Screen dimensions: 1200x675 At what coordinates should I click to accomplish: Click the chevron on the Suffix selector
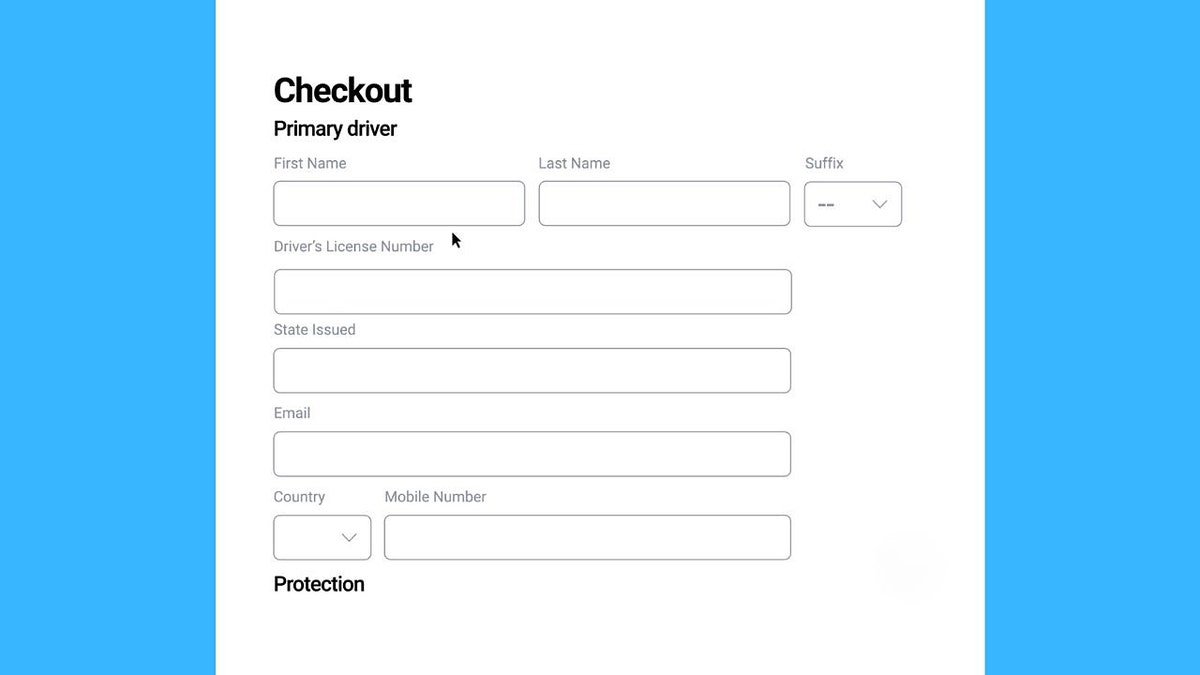879,204
